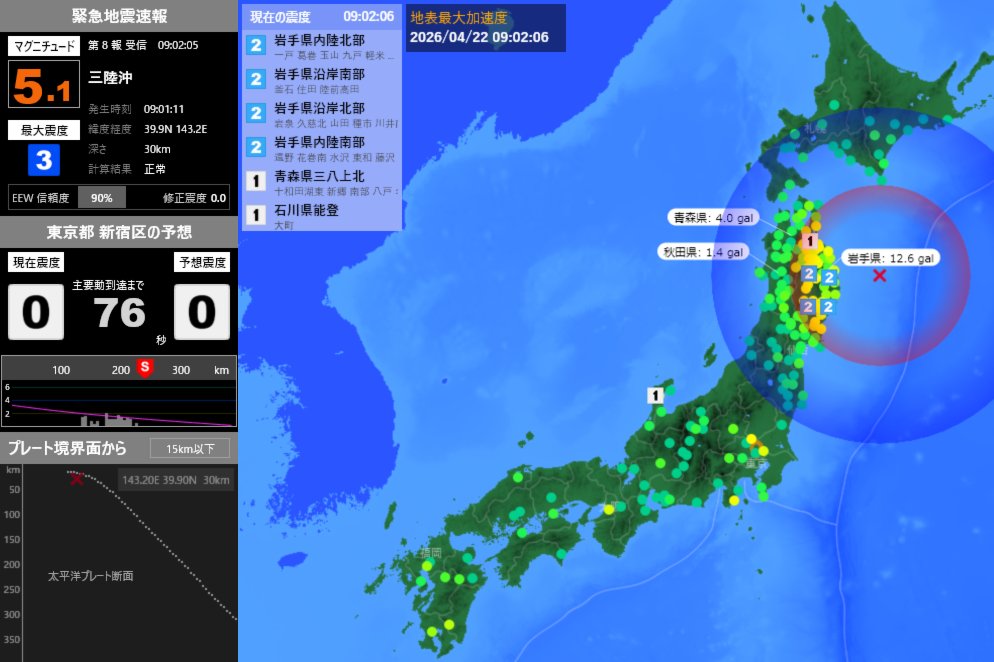Click the 東京 city label on map
Image resolution: width=994 pixels, height=662 pixels.
point(755,464)
